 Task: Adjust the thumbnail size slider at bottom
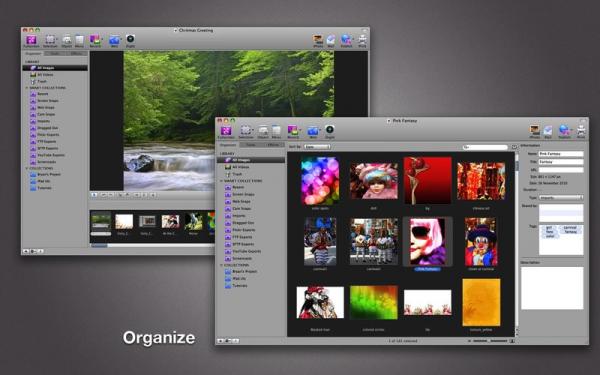tap(490, 341)
